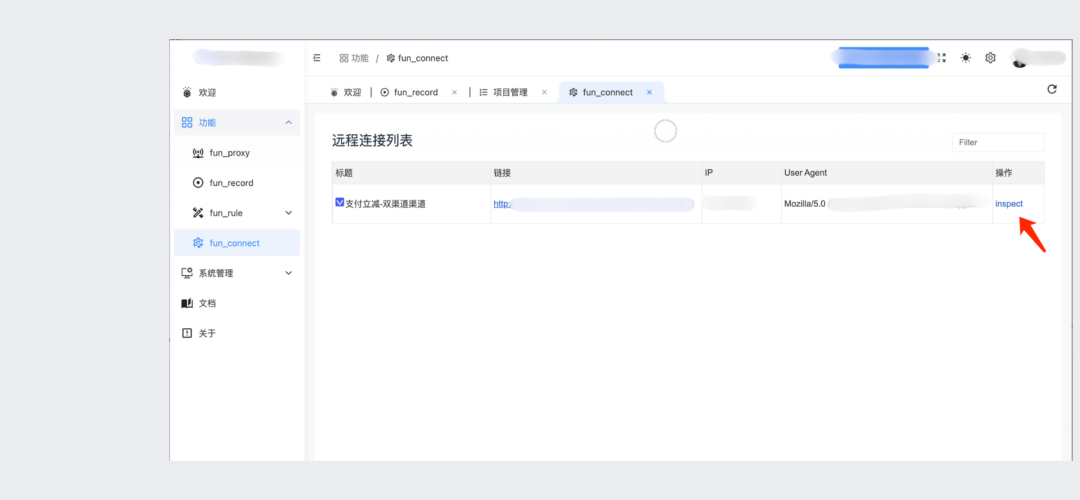The image size is (1080, 500).
Task: Switch to the 项目管理 tab
Action: tap(509, 92)
